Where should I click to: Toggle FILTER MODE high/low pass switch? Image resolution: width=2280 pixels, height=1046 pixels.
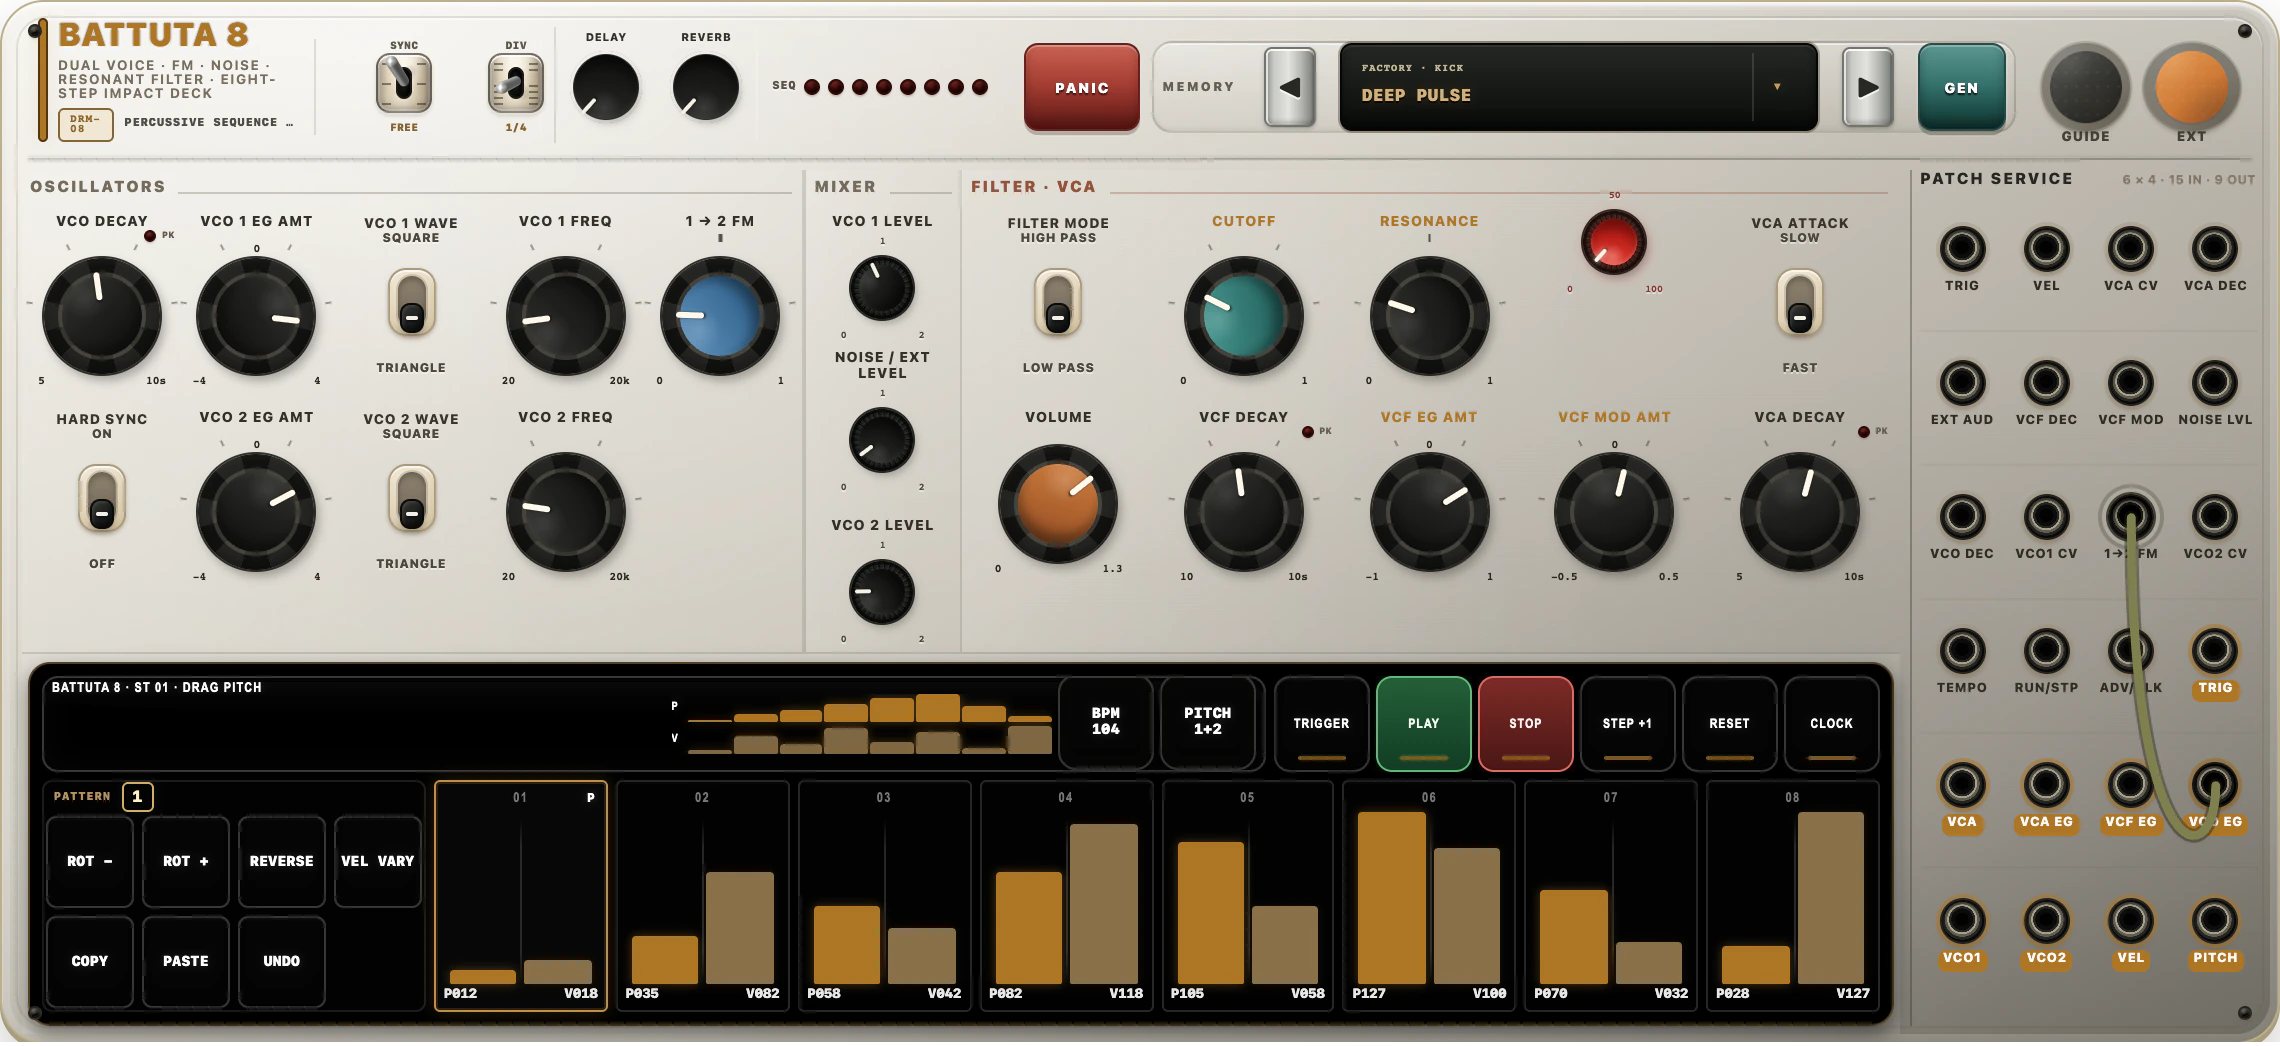[x=1058, y=303]
